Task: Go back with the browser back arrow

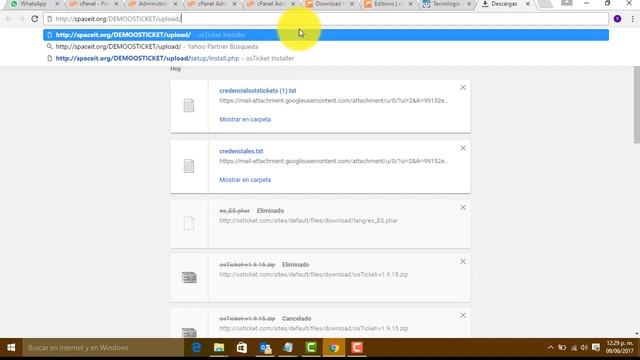Action: pos(9,19)
